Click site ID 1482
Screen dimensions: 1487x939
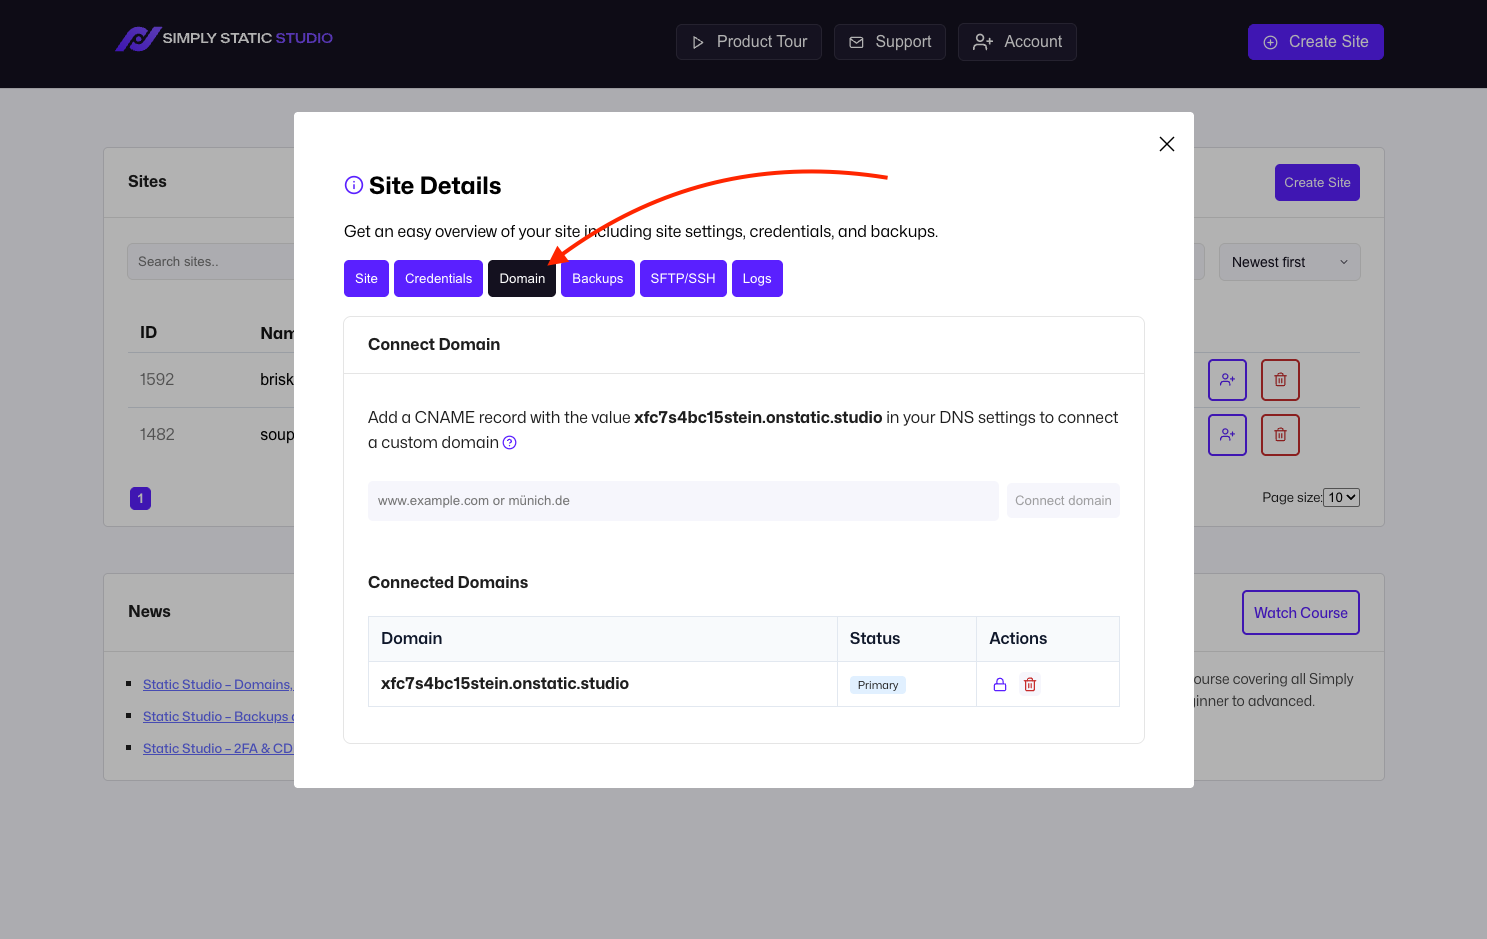click(157, 435)
